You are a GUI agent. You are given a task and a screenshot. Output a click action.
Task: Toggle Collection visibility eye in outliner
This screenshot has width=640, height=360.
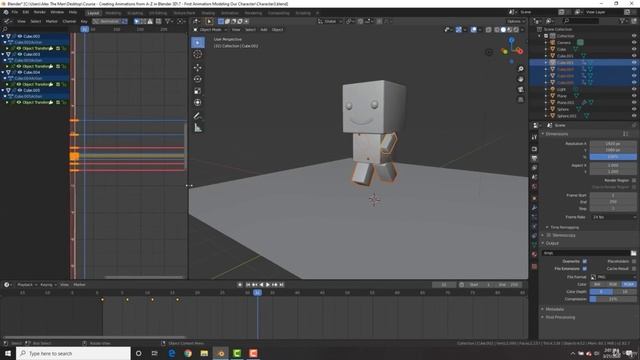(634, 36)
